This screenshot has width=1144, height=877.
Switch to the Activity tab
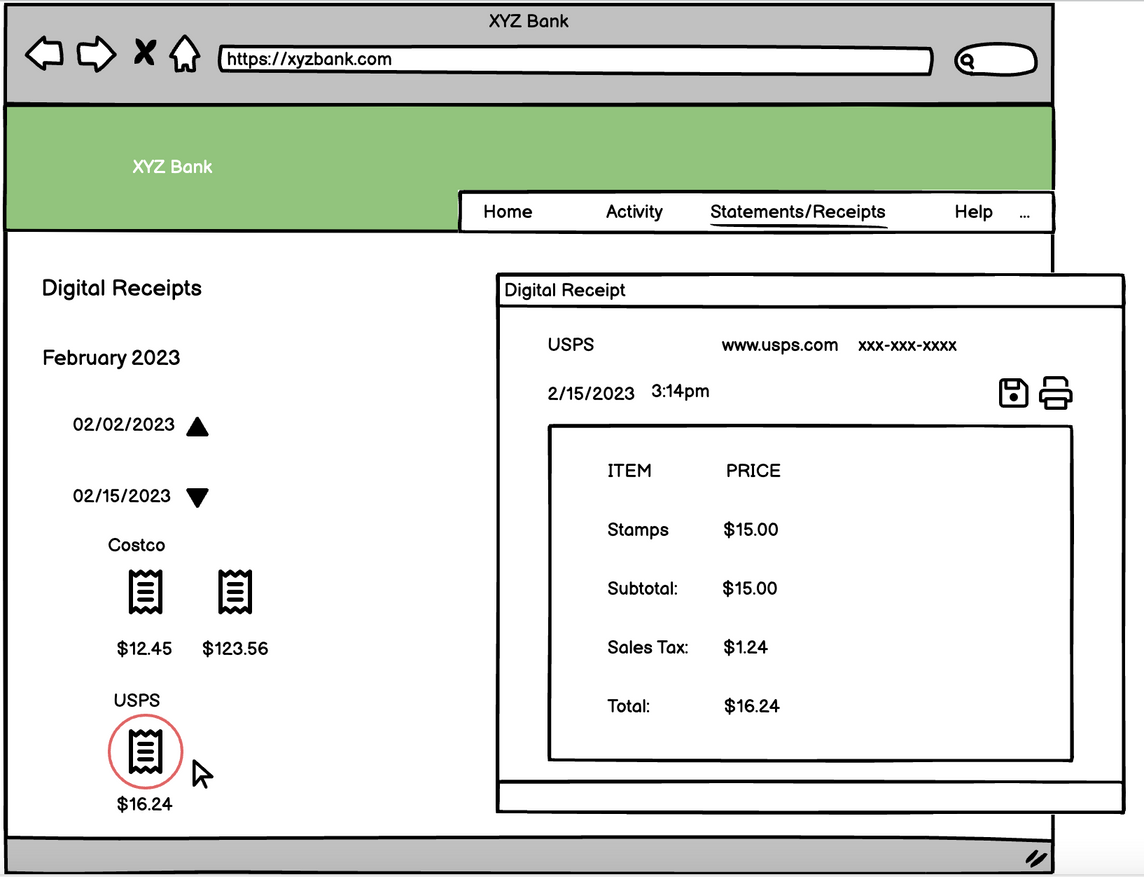[634, 212]
